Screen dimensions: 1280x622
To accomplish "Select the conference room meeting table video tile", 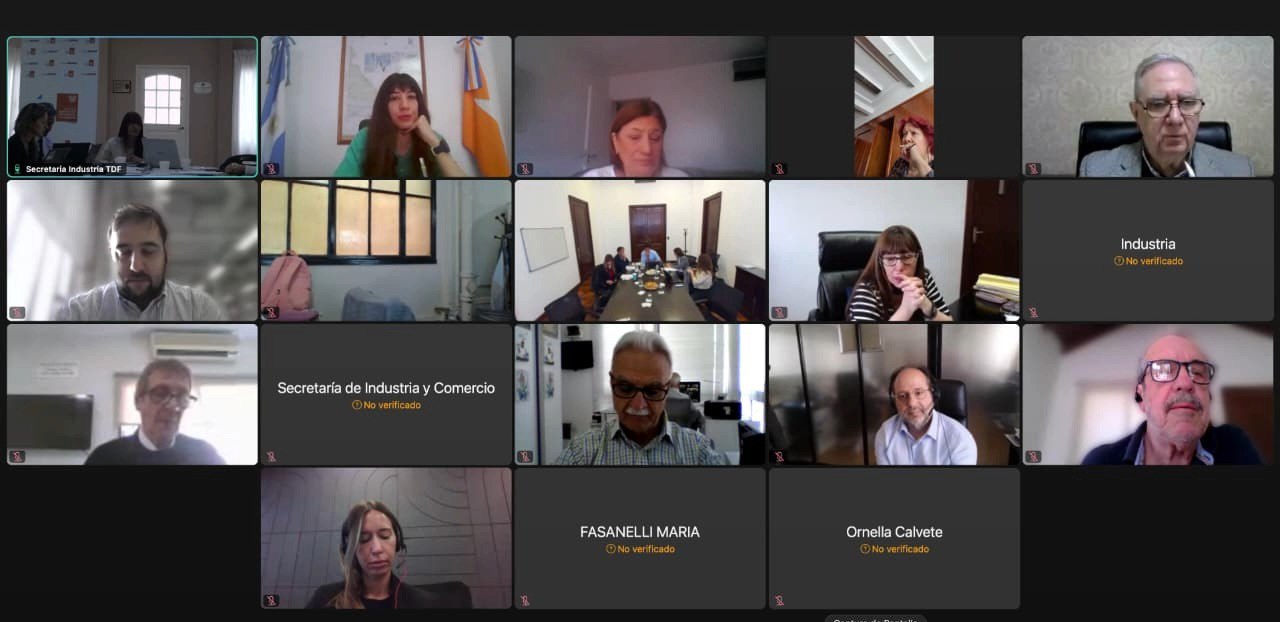I will pyautogui.click(x=640, y=250).
